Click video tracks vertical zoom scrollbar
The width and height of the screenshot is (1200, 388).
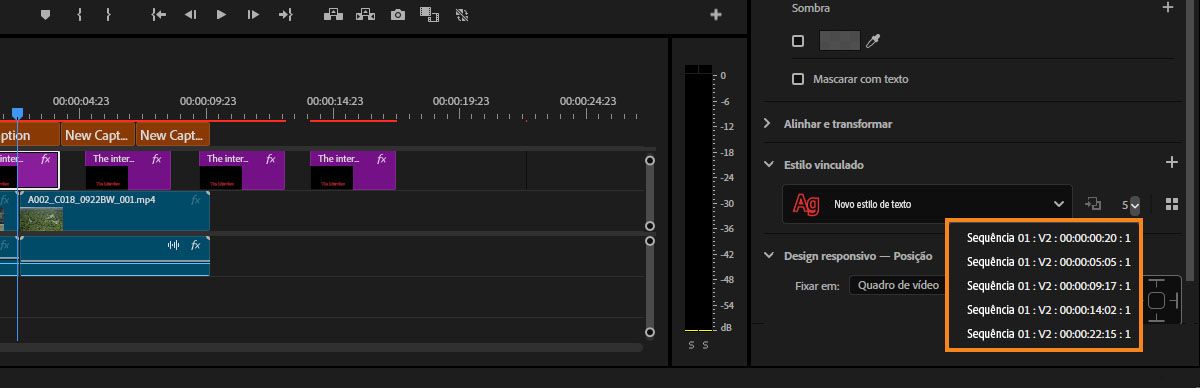point(650,193)
